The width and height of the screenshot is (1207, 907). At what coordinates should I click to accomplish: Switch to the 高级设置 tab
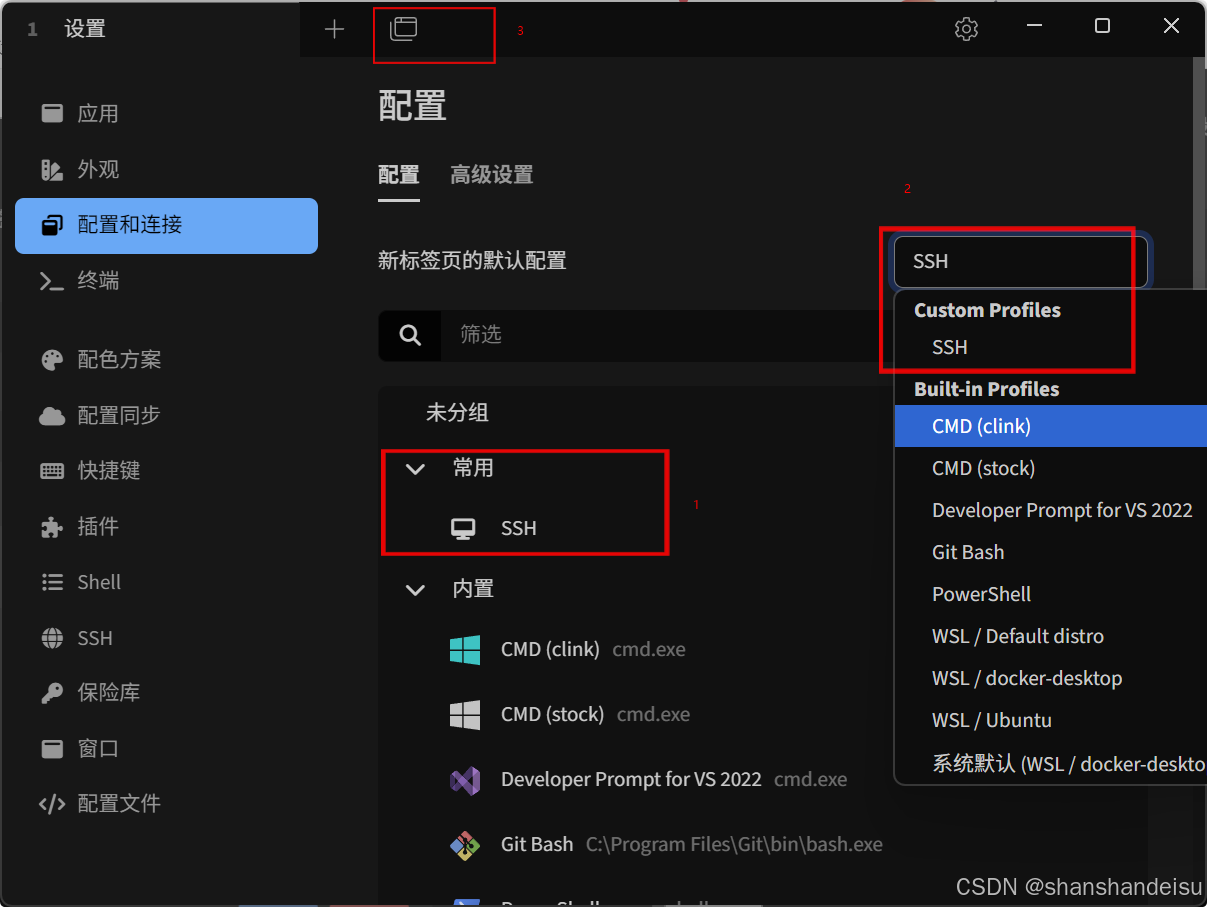point(492,175)
